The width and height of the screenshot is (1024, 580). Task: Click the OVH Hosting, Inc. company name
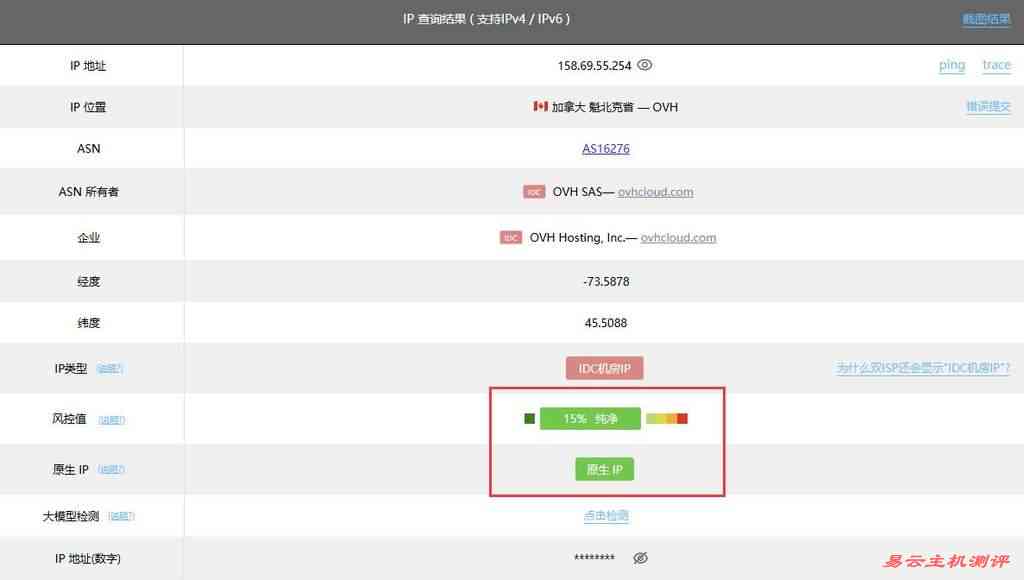click(577, 238)
